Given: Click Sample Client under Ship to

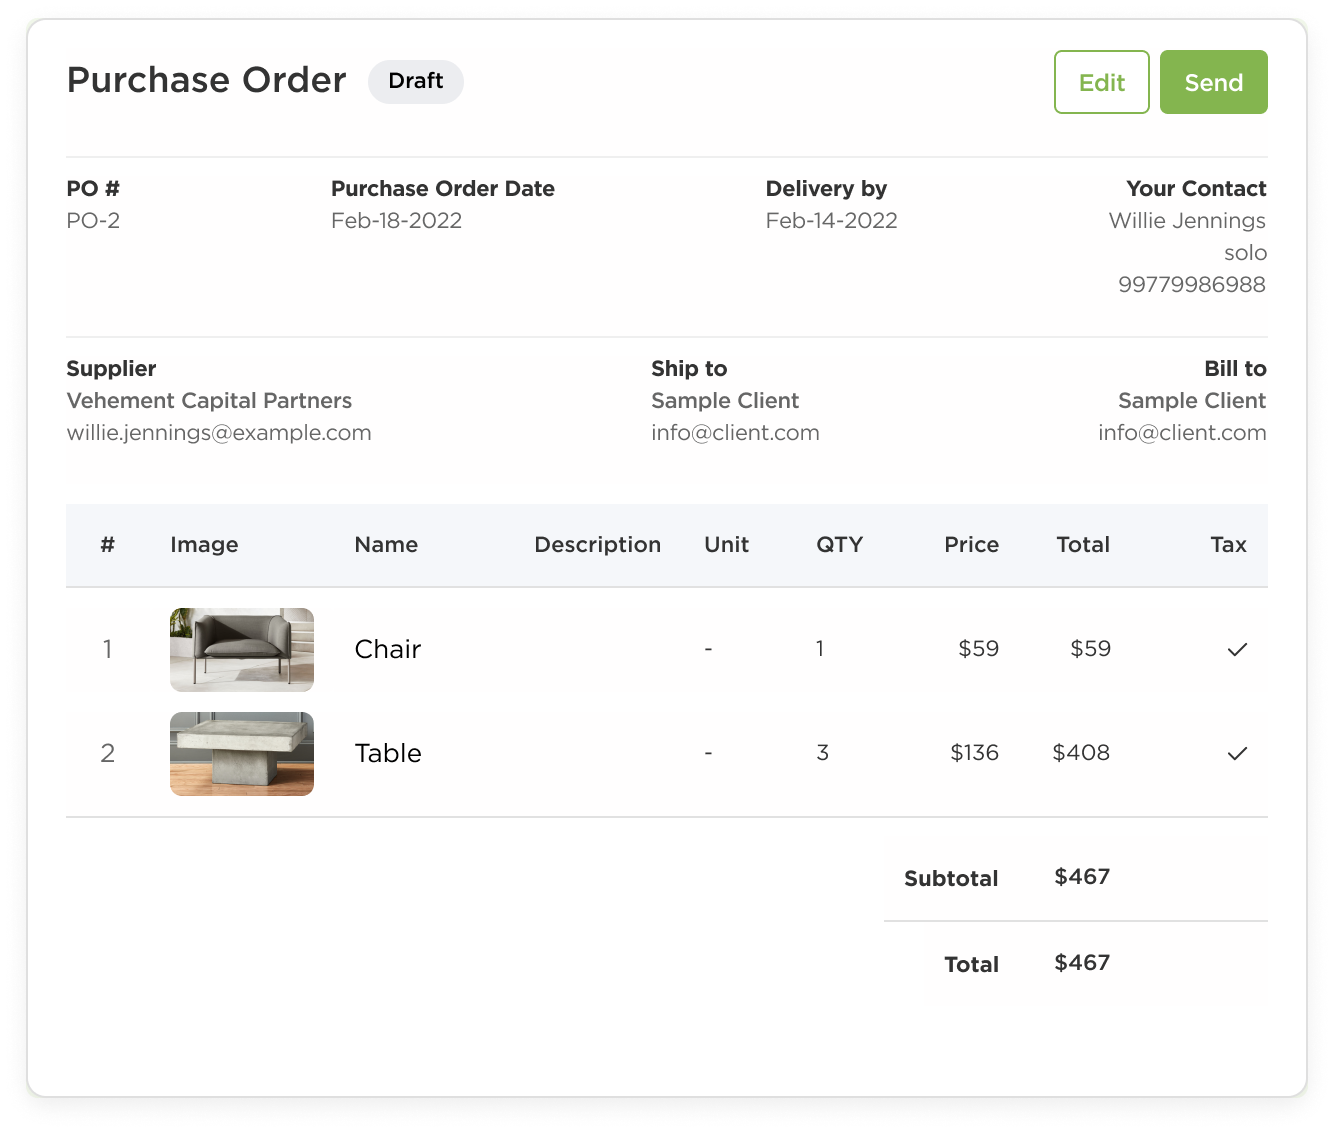Looking at the screenshot, I should tap(725, 400).
